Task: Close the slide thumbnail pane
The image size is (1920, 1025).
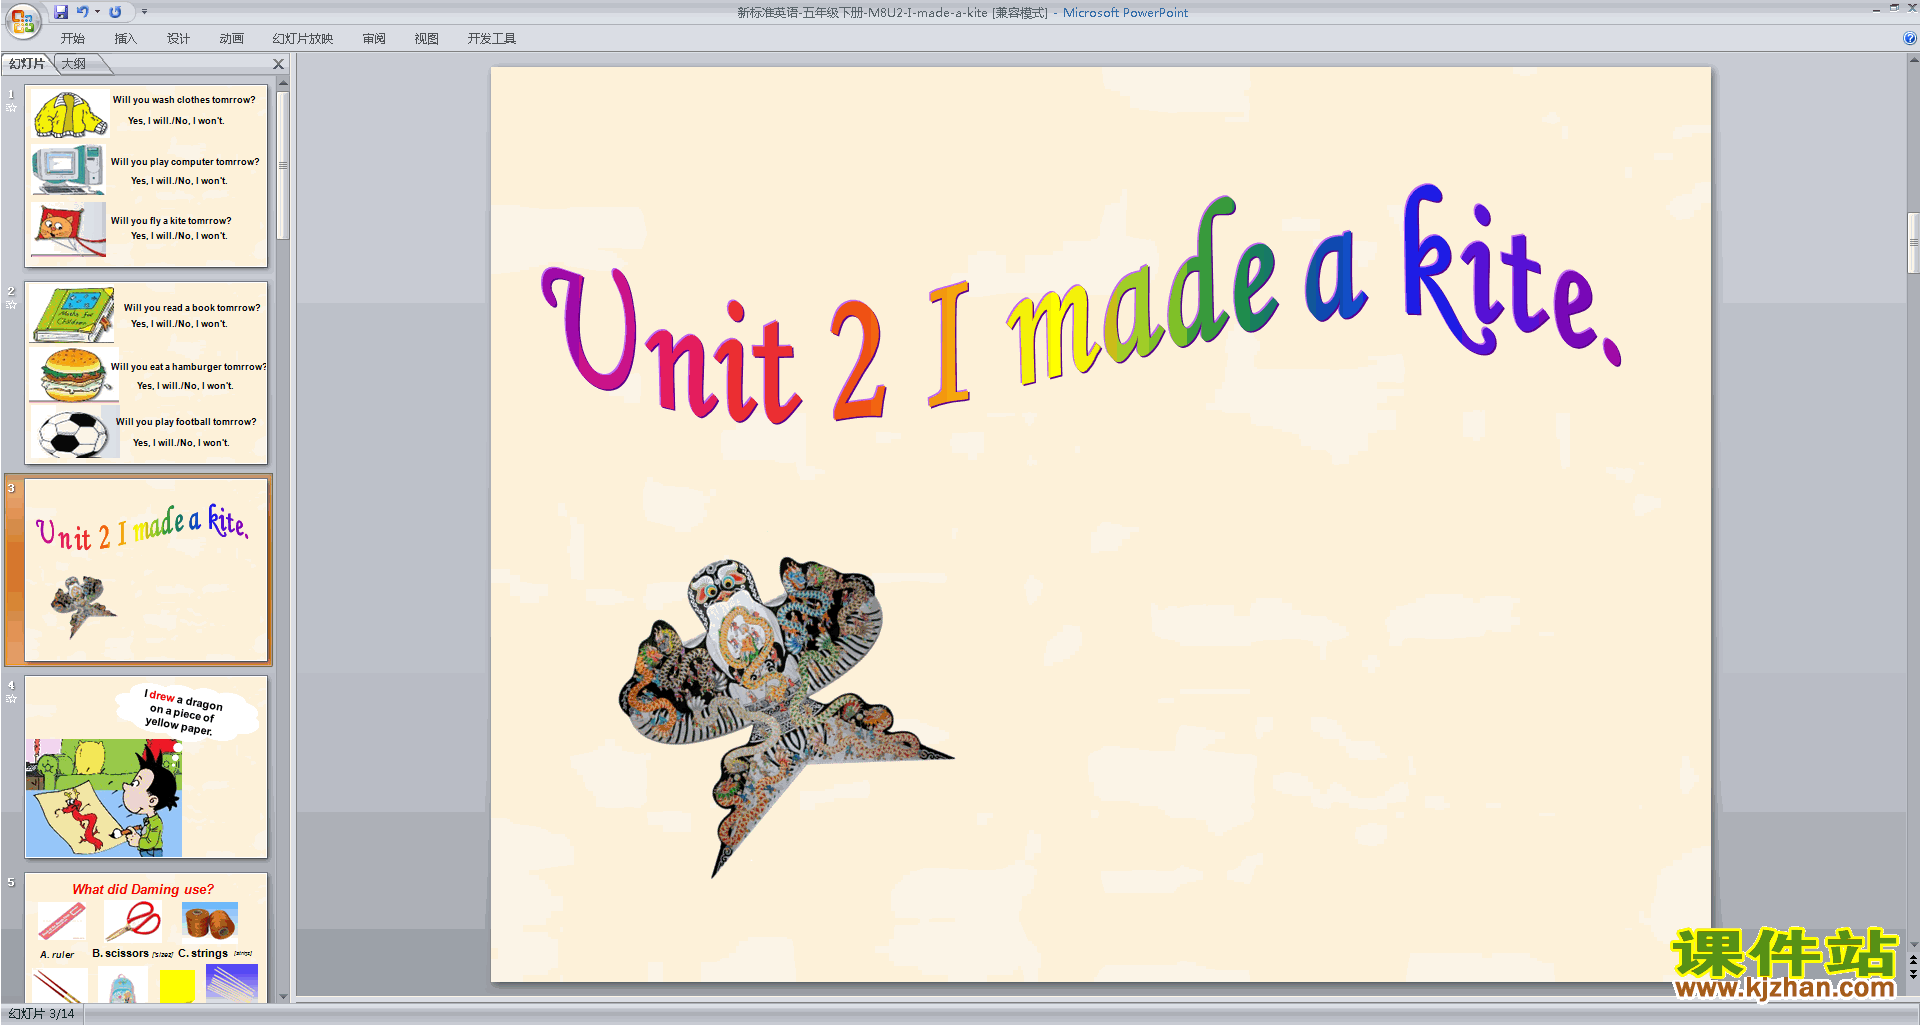Action: [279, 64]
